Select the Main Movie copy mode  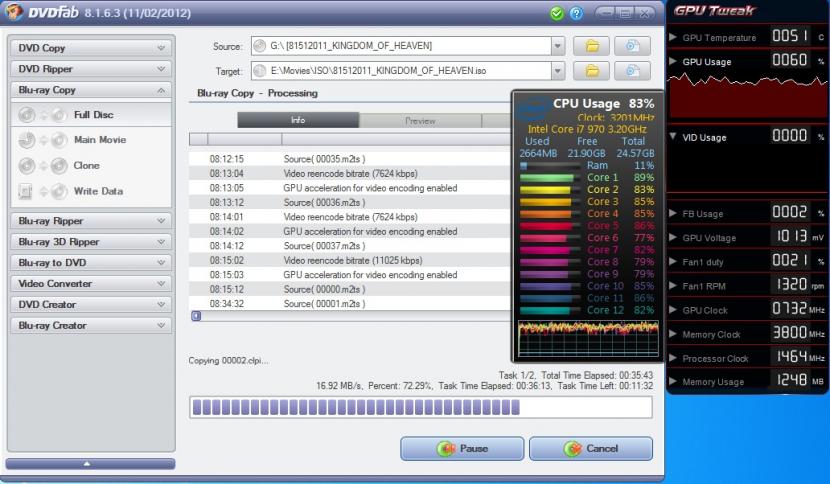coord(91,140)
